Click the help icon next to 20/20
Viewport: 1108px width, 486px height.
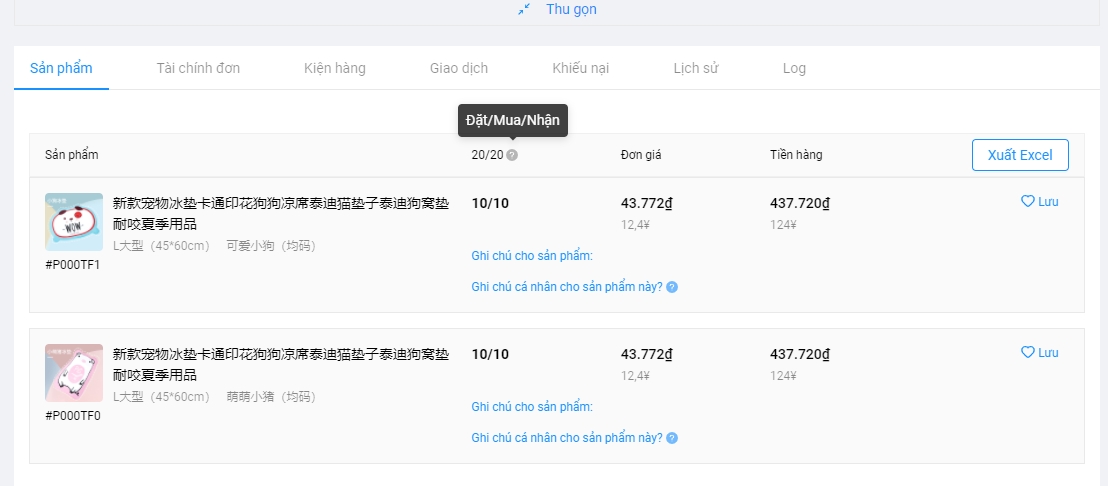(512, 155)
